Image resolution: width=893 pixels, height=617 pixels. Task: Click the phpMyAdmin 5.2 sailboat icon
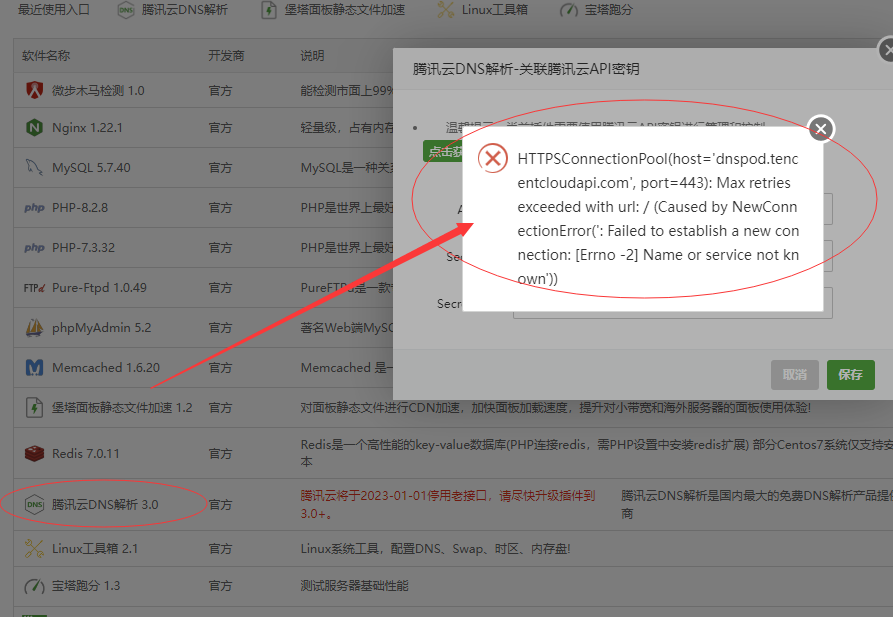click(35, 328)
